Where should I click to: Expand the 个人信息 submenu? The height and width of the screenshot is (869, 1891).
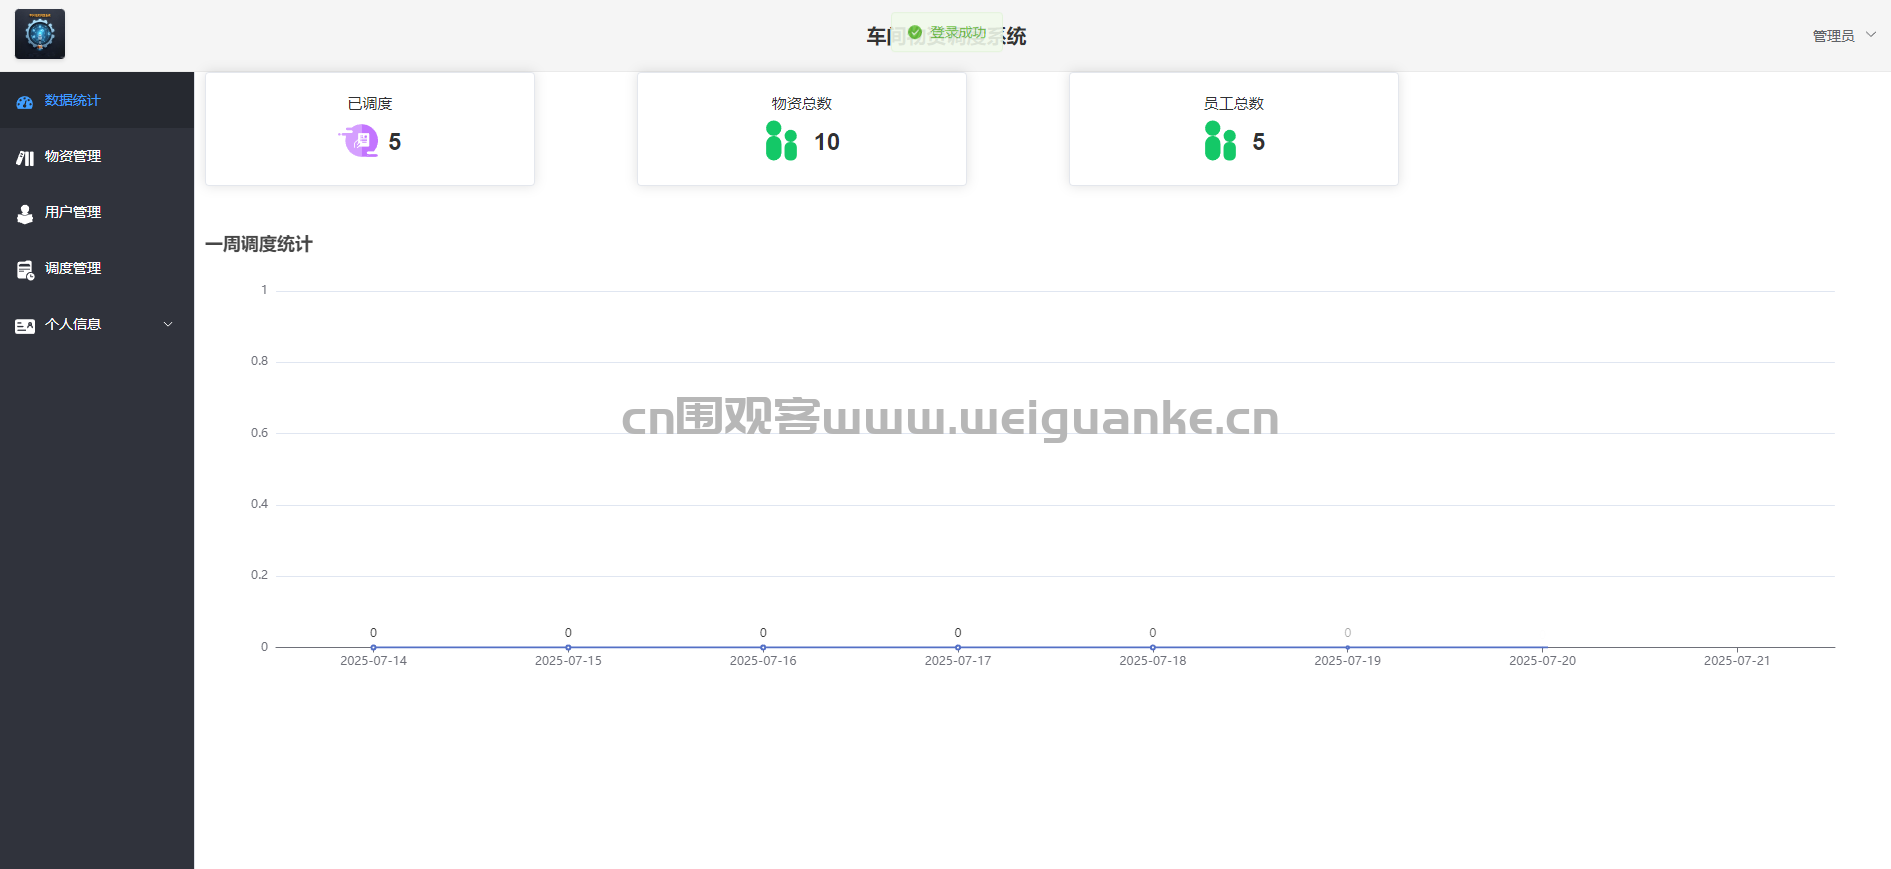pos(97,324)
